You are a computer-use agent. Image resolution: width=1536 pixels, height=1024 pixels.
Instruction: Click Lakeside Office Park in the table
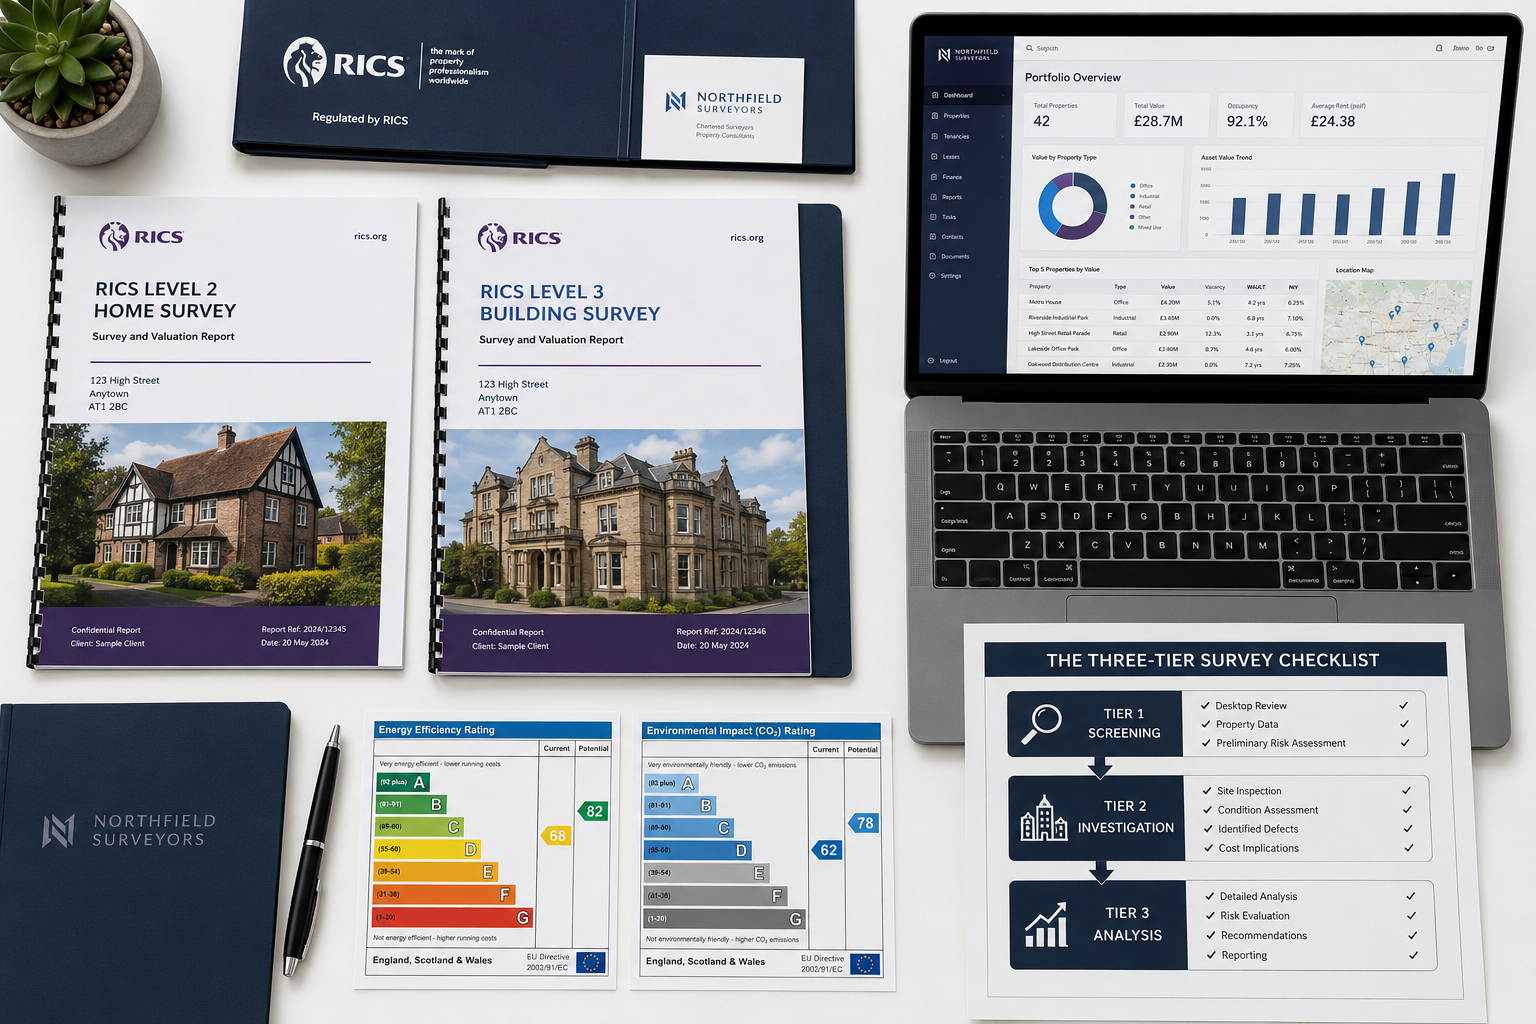click(1053, 349)
